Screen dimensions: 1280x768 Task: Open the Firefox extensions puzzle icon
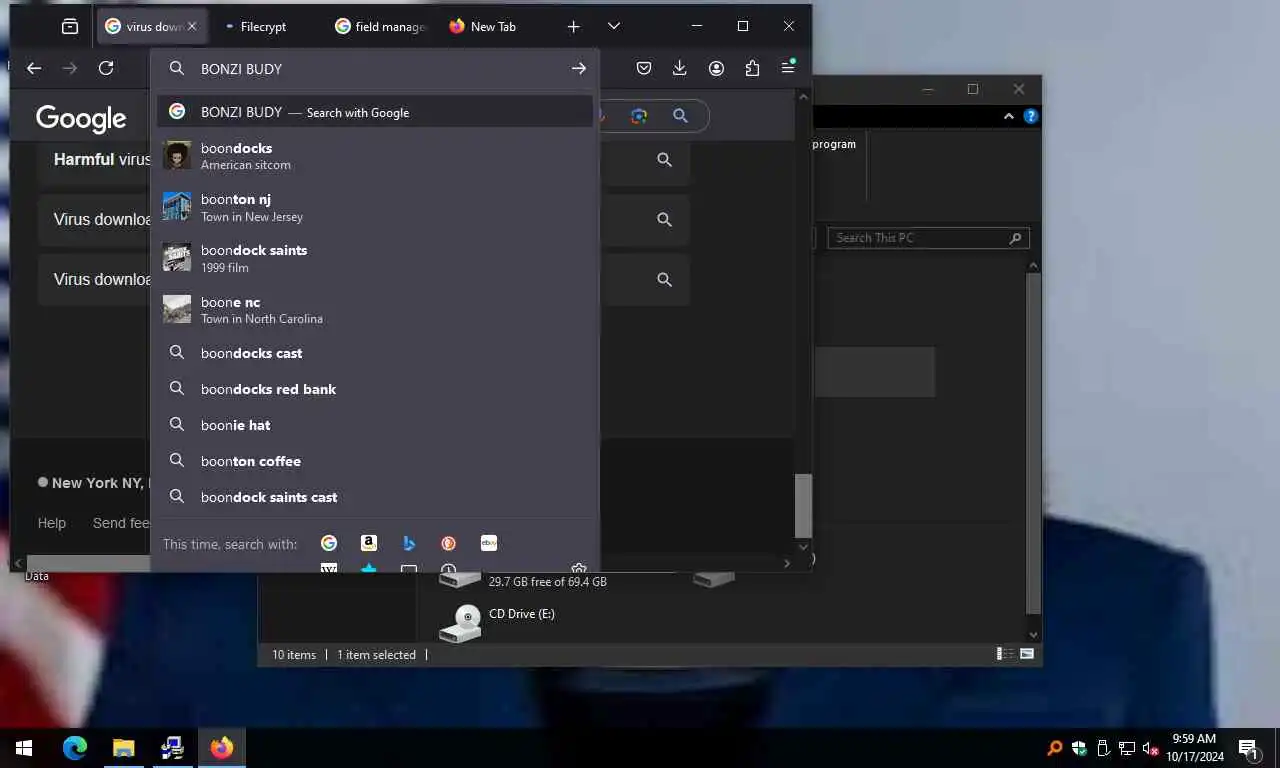pos(752,68)
